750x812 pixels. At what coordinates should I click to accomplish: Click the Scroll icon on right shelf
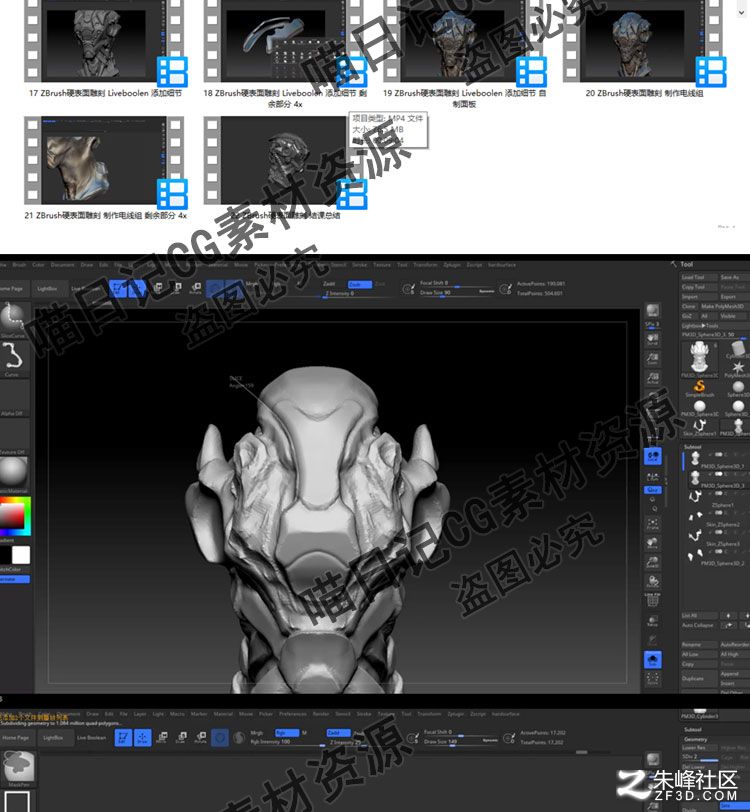click(x=653, y=339)
